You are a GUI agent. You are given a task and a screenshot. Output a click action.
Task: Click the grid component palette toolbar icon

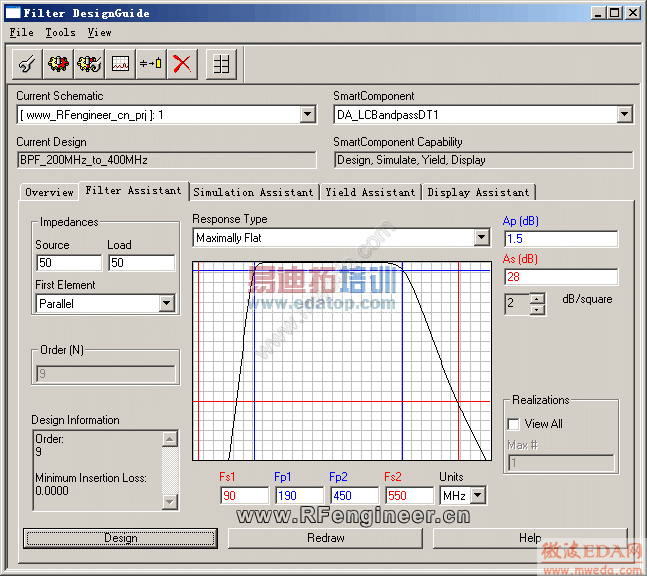tap(221, 64)
